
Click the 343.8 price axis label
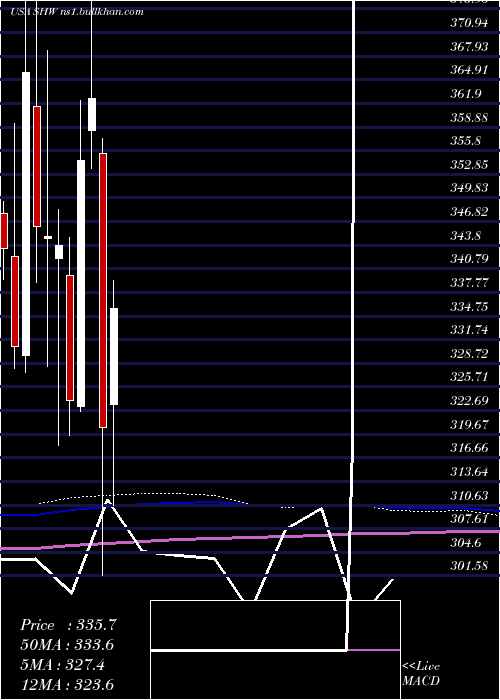466,235
